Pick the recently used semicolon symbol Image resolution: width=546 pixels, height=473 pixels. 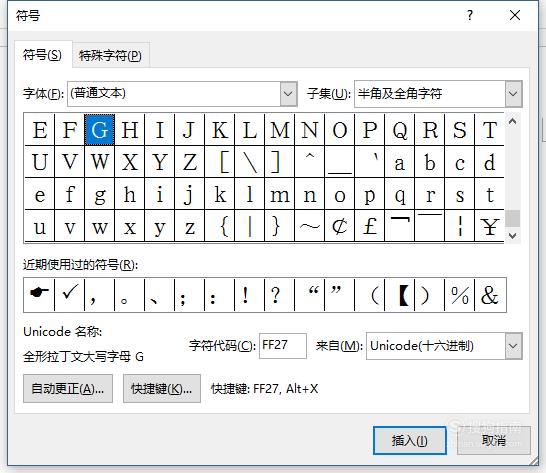point(189,295)
